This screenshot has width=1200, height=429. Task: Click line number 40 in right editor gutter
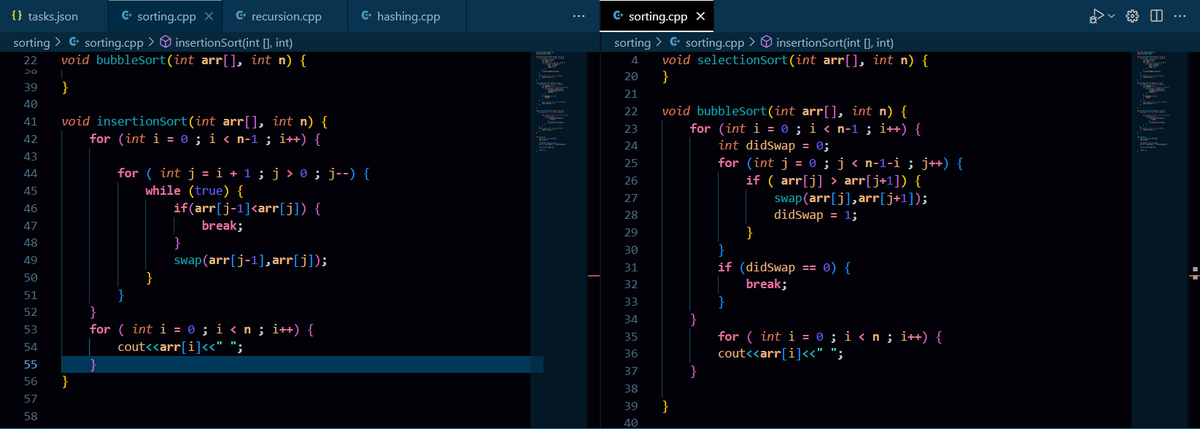pyautogui.click(x=630, y=422)
